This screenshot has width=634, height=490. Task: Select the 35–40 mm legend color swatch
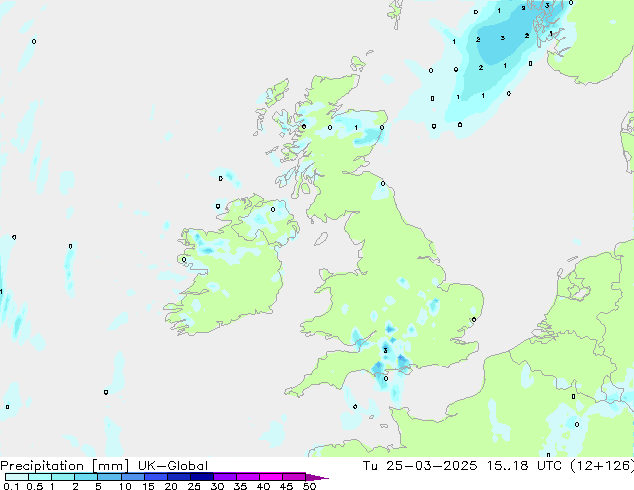[247, 477]
